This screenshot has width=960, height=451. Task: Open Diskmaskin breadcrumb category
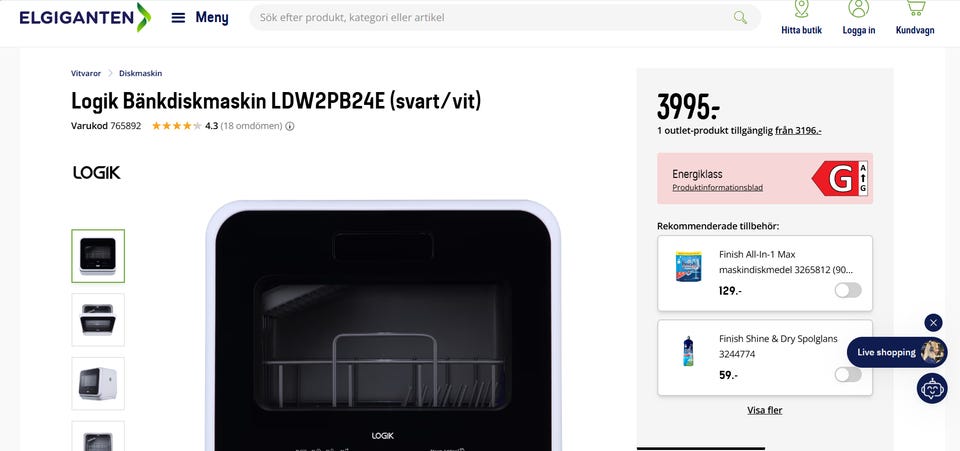coord(140,73)
